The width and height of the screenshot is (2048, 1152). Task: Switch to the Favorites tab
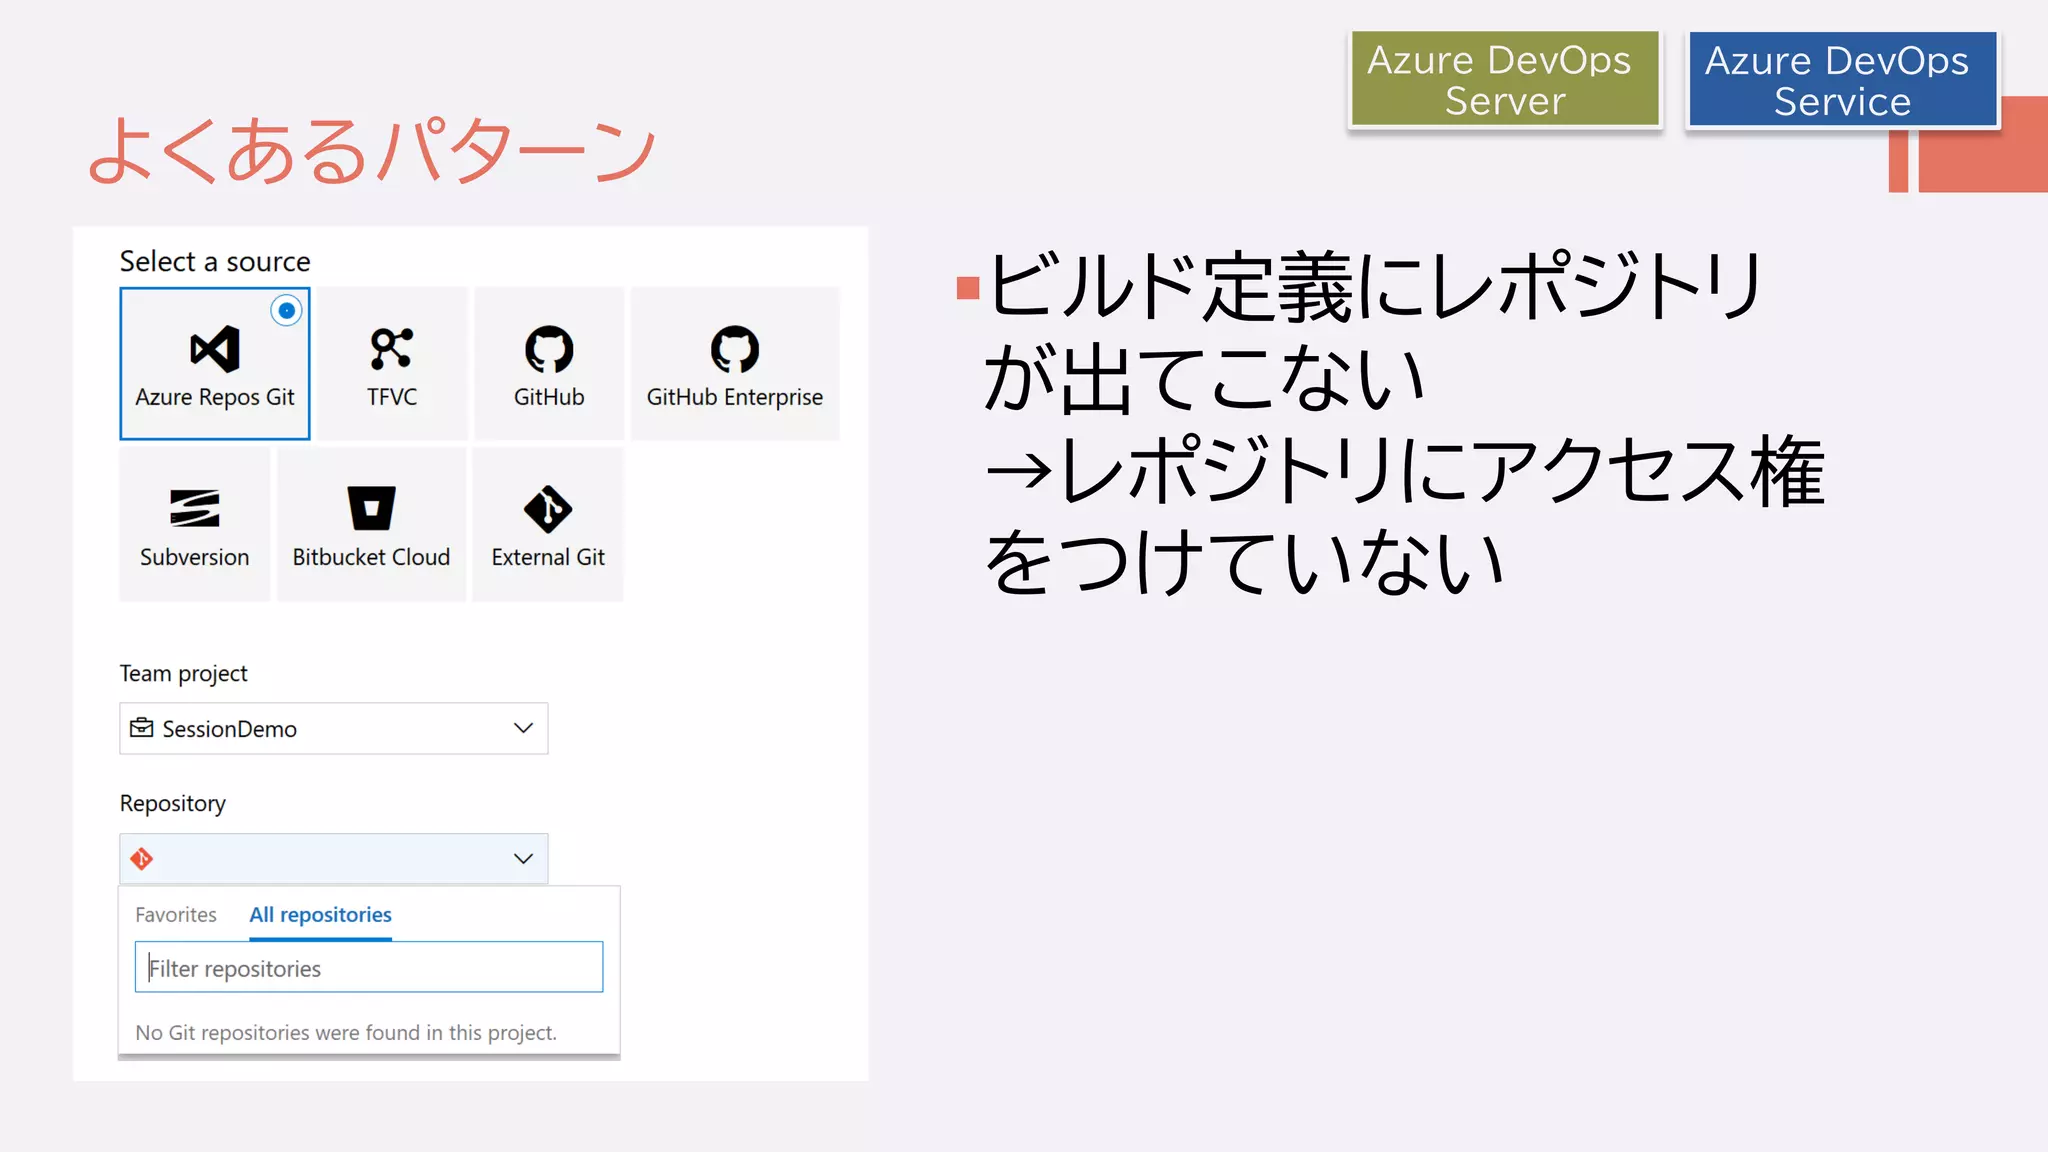click(176, 915)
